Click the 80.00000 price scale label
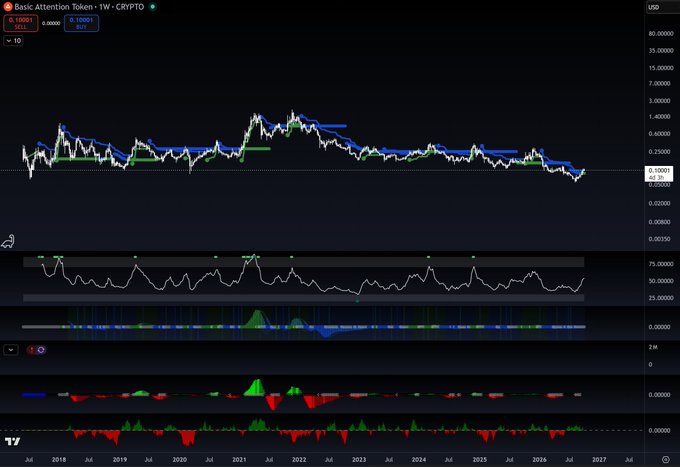 coord(661,33)
